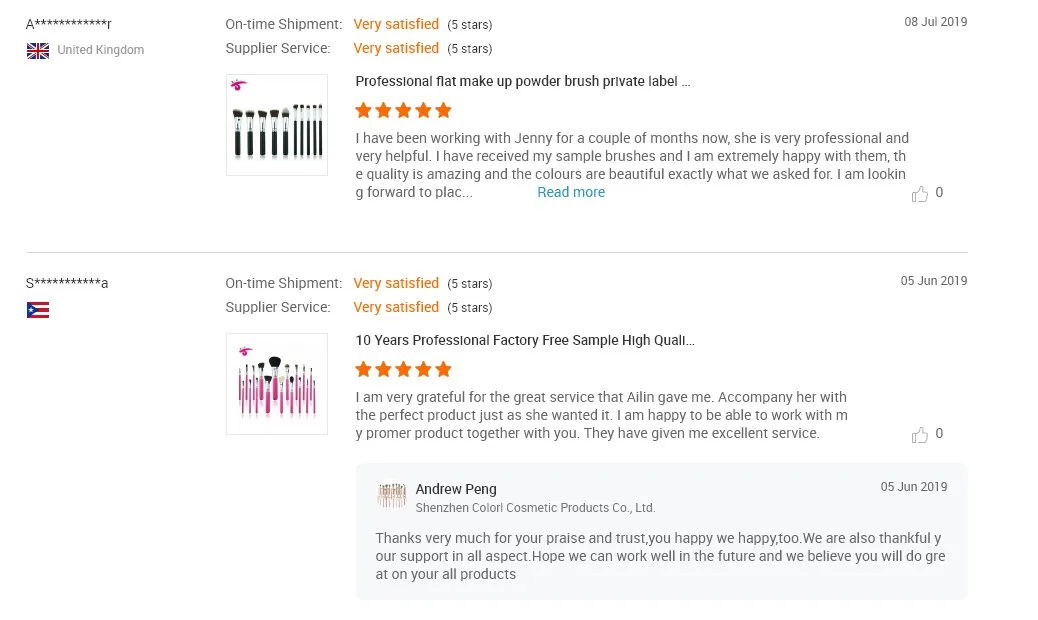This screenshot has height=620, width=1038.
Task: Click like count on first review
Action: (x=939, y=192)
